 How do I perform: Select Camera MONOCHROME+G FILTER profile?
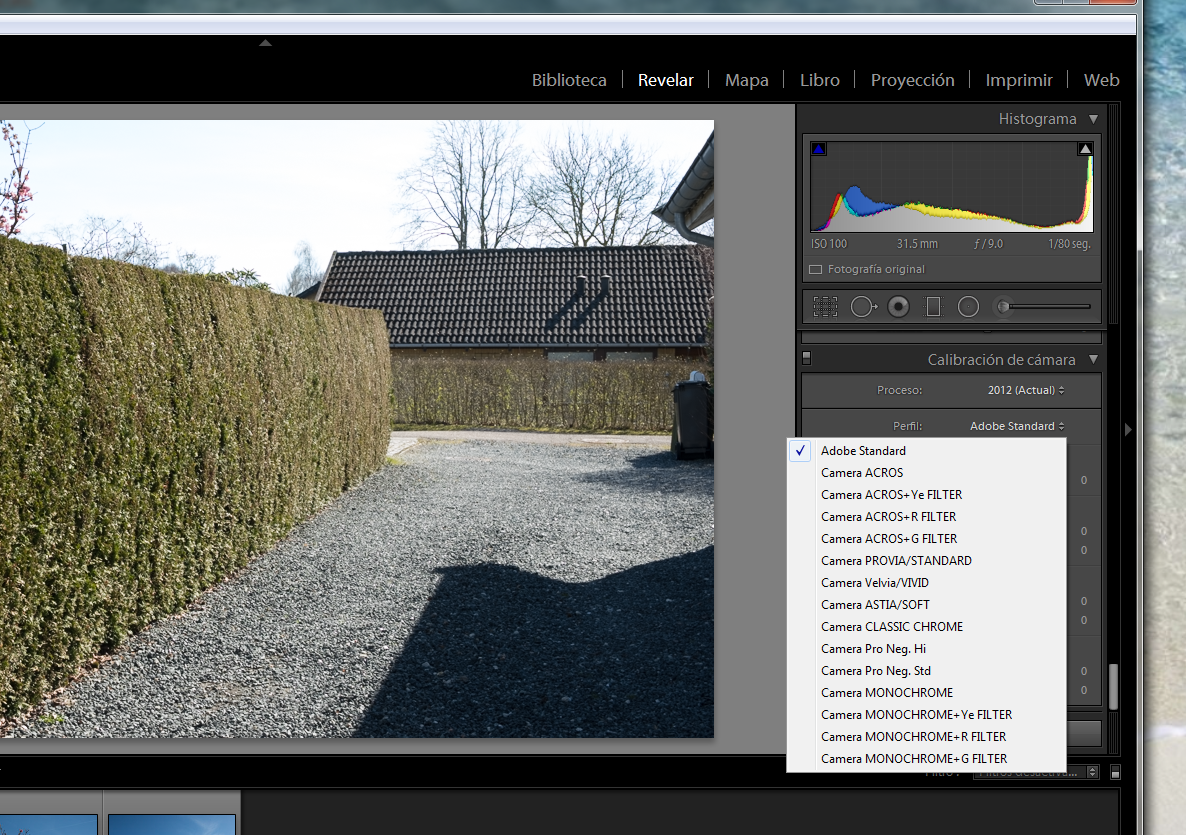point(927,758)
